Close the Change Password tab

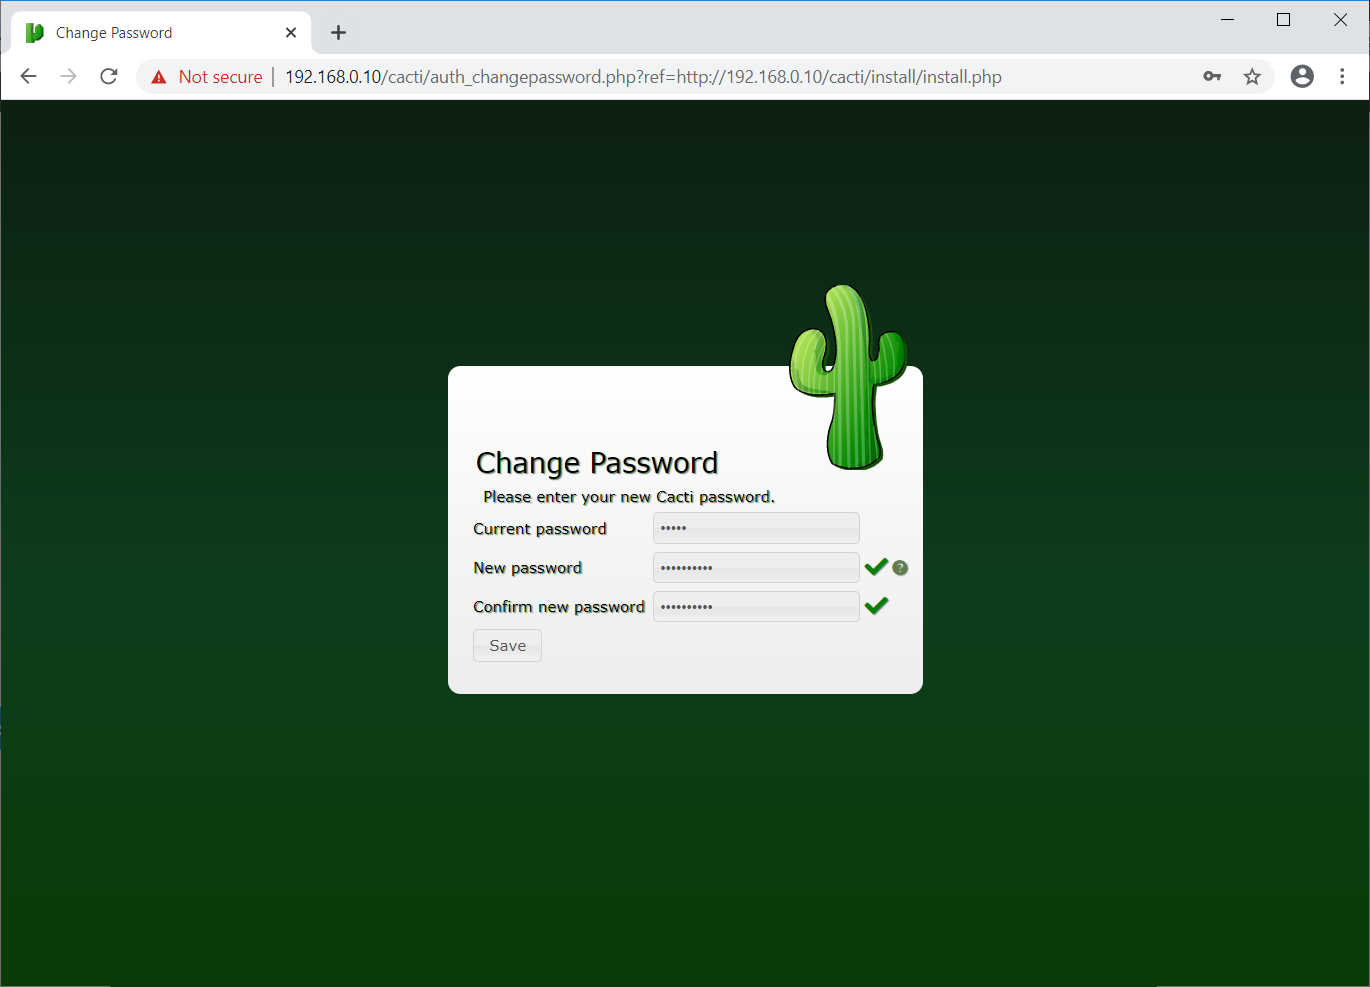click(x=291, y=33)
